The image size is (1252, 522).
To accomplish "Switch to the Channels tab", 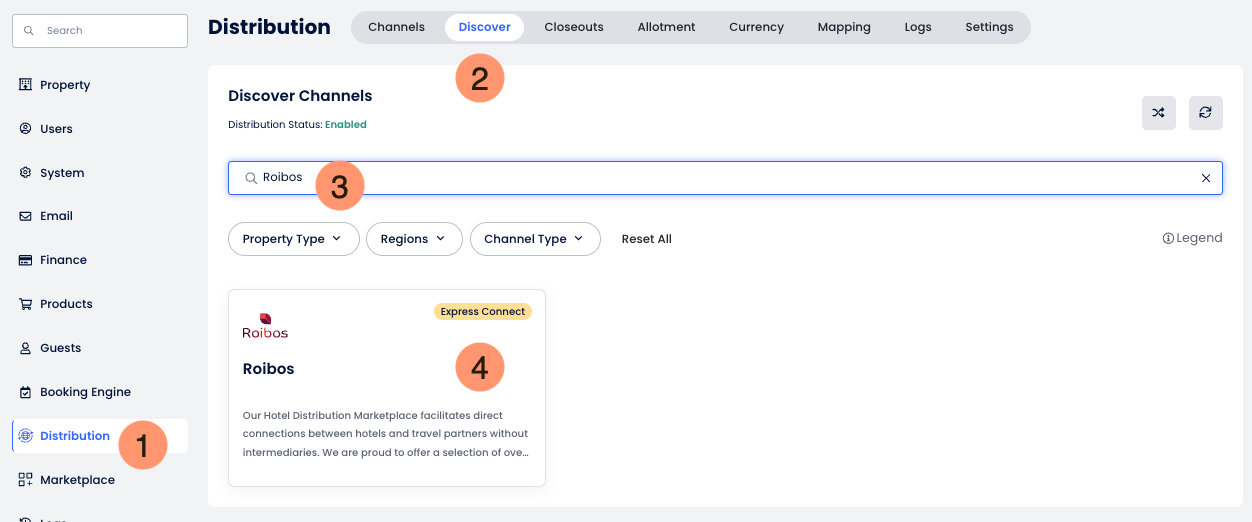I will click(x=396, y=27).
